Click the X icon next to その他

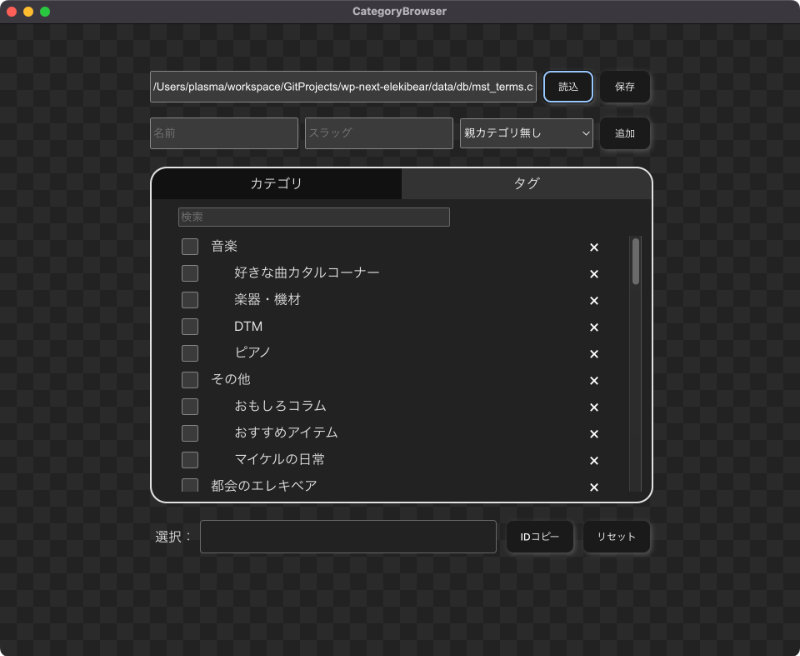pos(593,381)
